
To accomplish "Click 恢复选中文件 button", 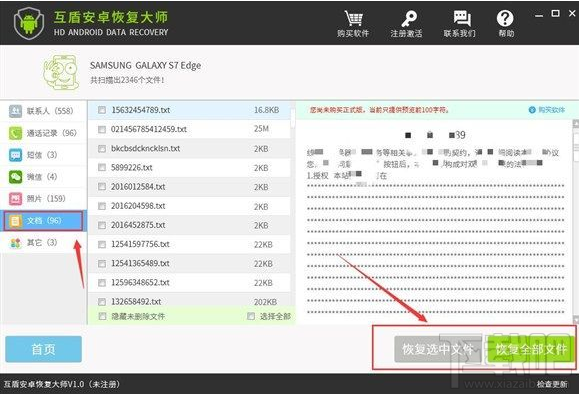I will coord(438,349).
